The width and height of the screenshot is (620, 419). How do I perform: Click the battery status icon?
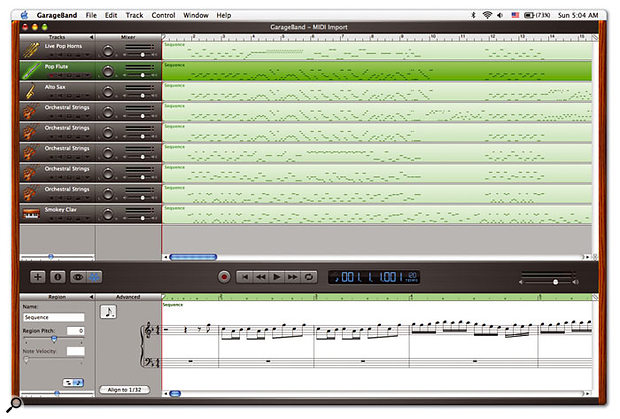529,15
